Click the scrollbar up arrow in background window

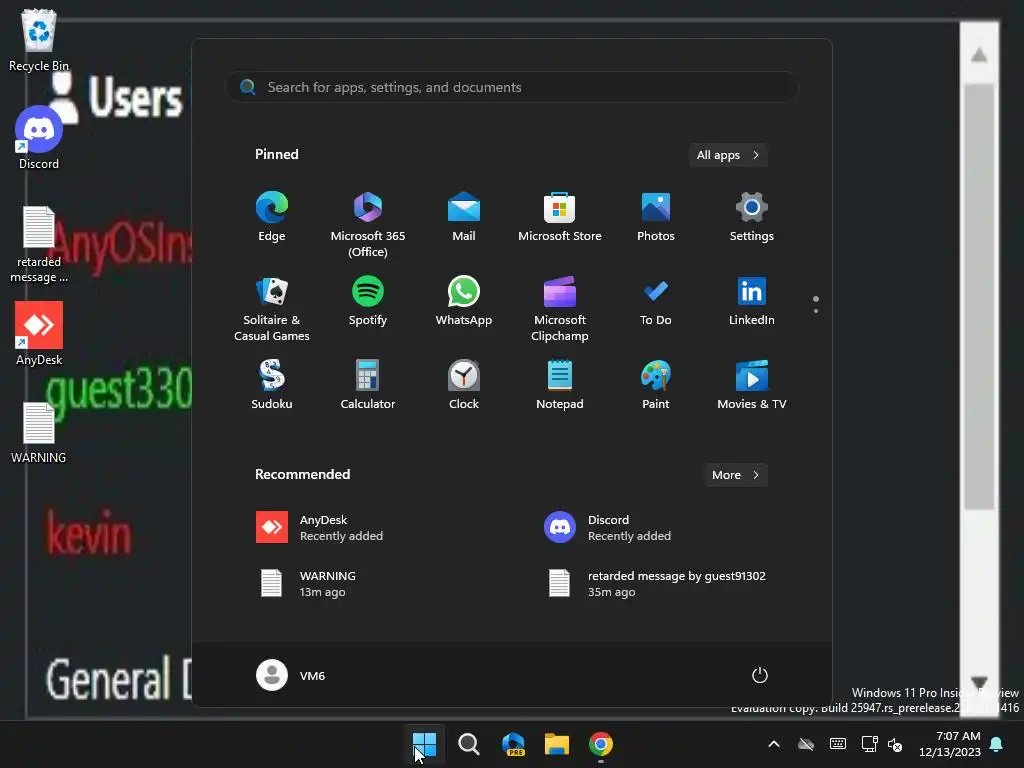click(979, 55)
